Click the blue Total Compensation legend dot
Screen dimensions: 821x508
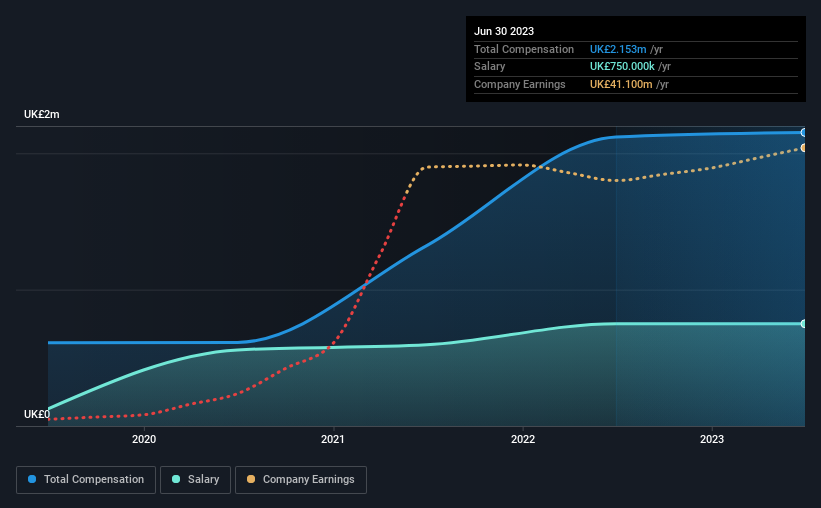32,479
